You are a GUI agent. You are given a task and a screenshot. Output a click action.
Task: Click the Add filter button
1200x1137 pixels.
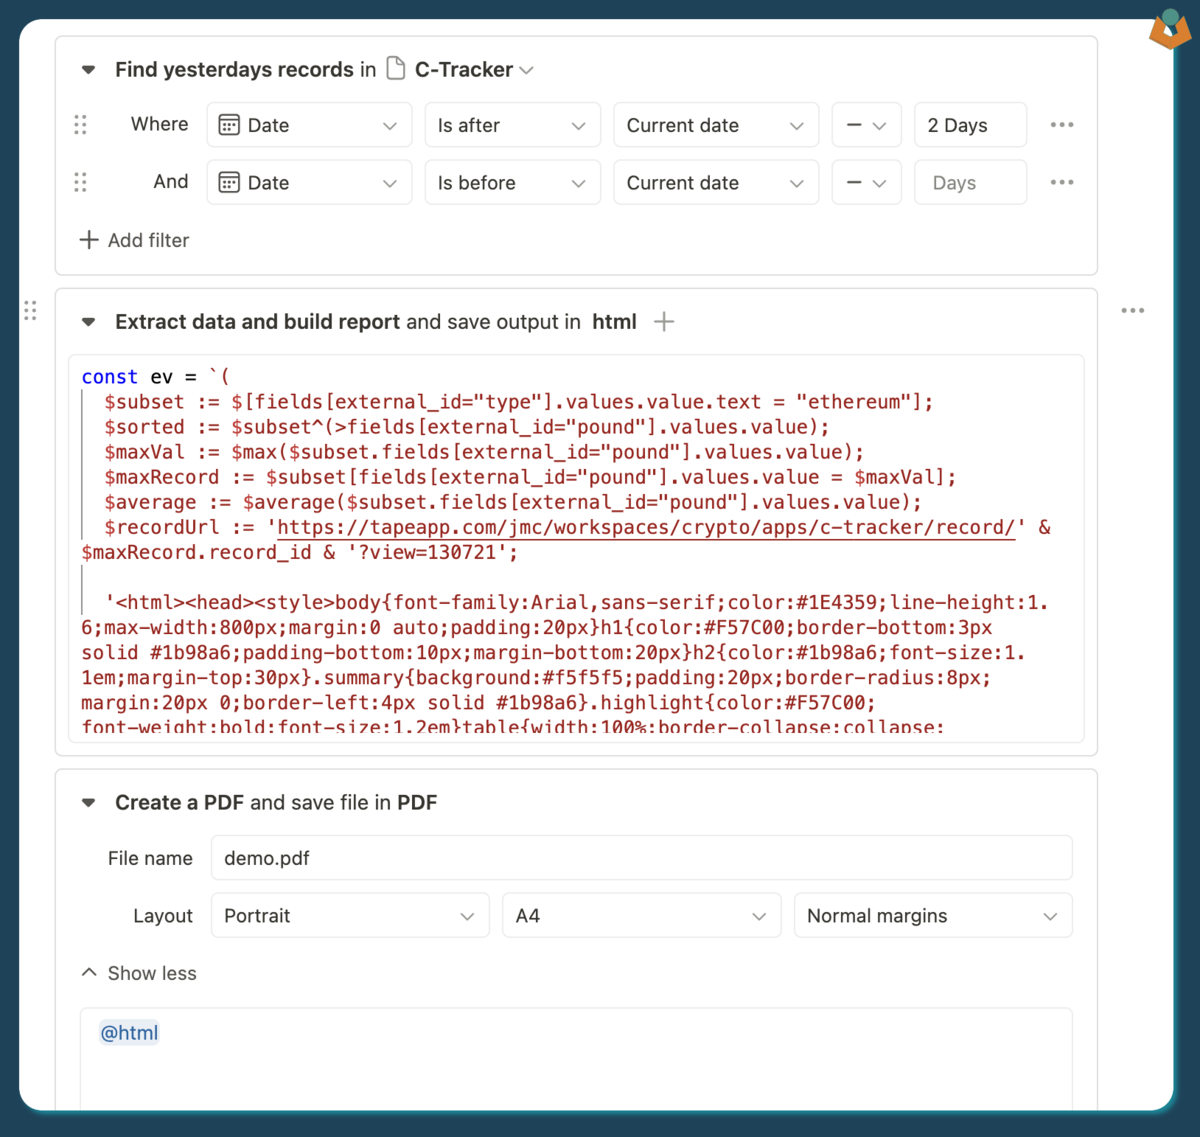point(135,240)
